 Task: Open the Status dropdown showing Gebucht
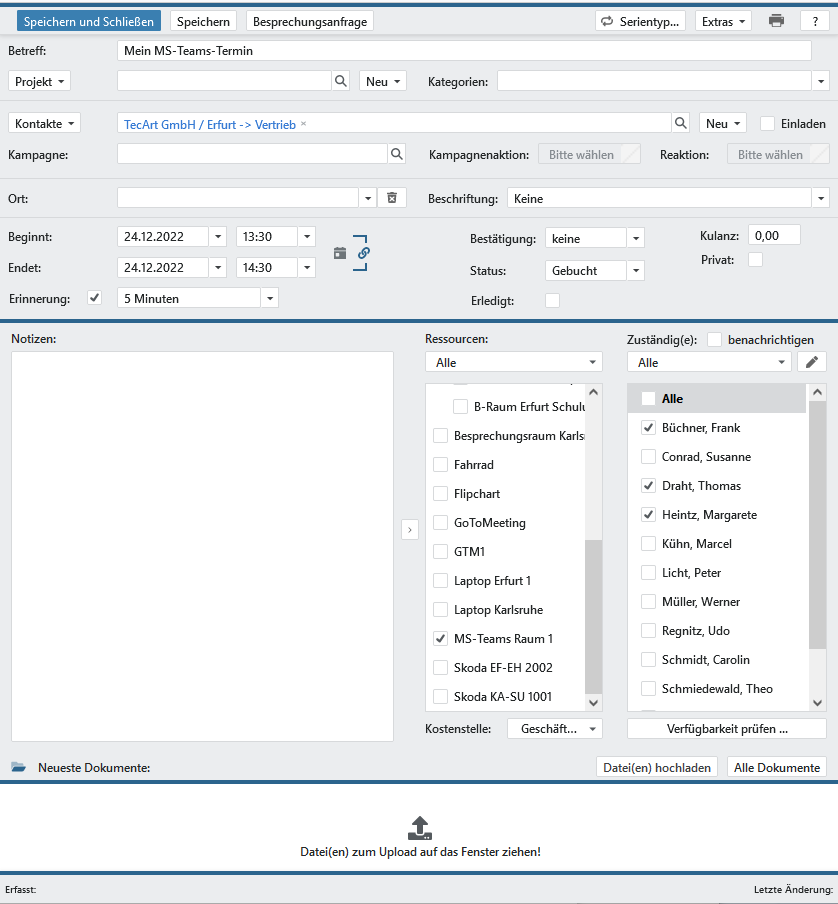(636, 270)
